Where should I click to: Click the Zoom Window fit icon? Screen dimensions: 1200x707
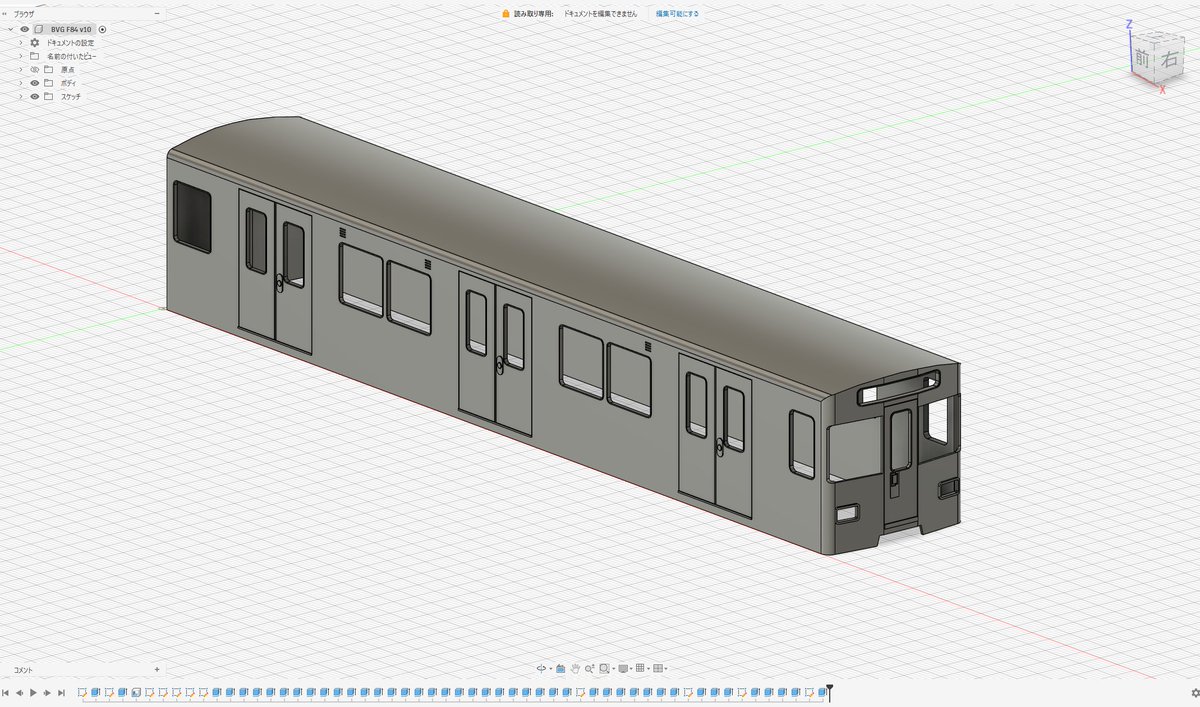click(x=604, y=668)
